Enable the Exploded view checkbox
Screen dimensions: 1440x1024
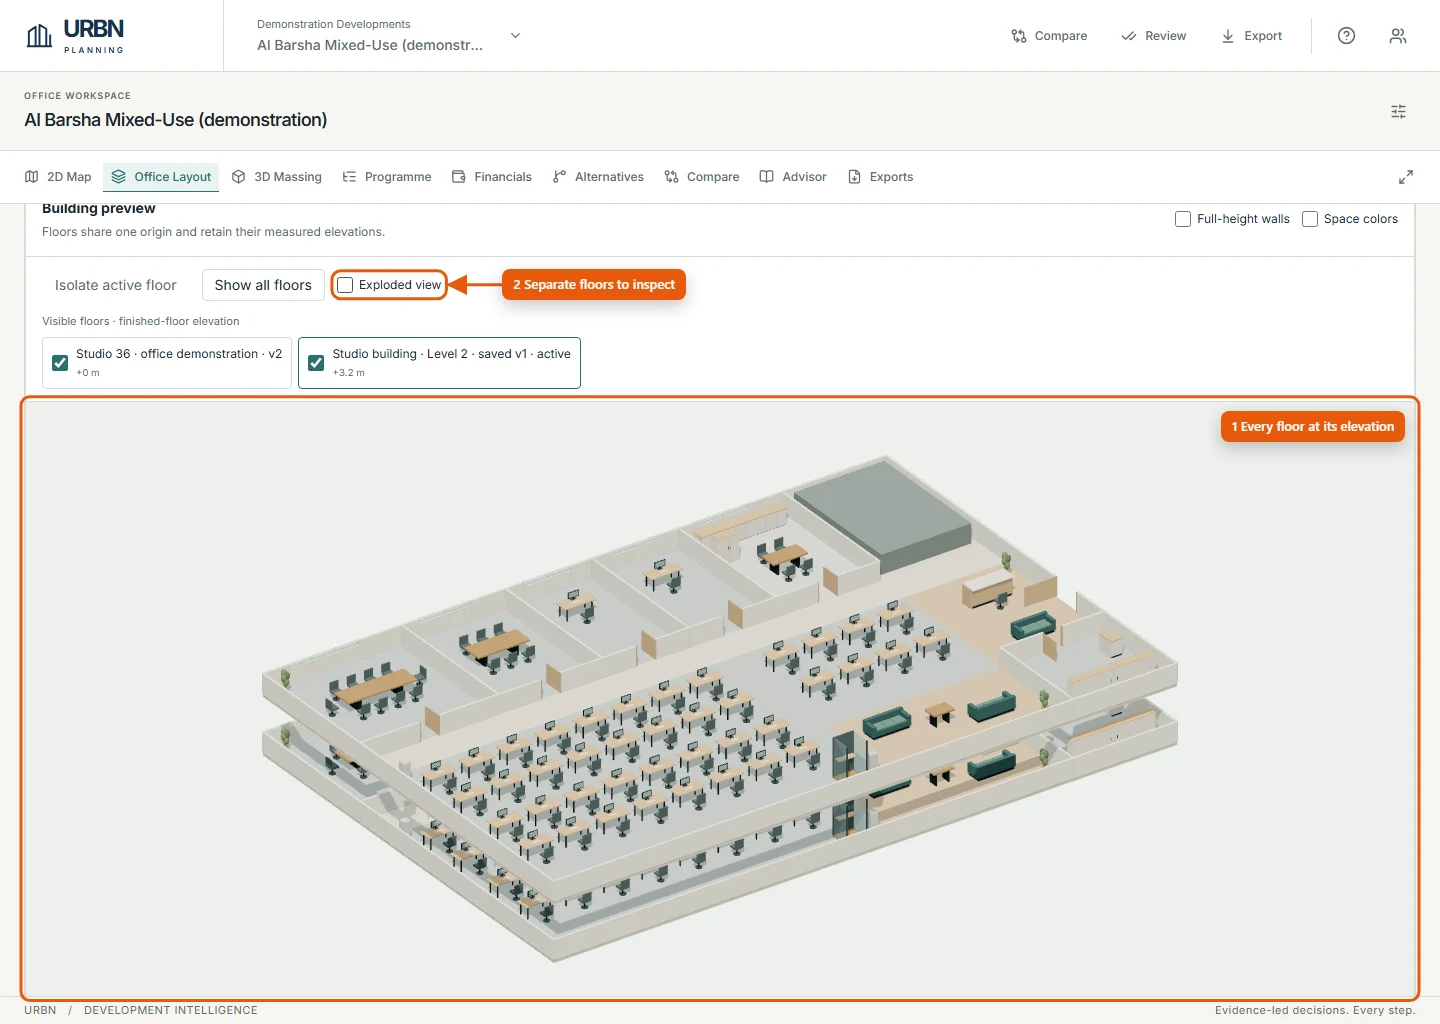345,285
